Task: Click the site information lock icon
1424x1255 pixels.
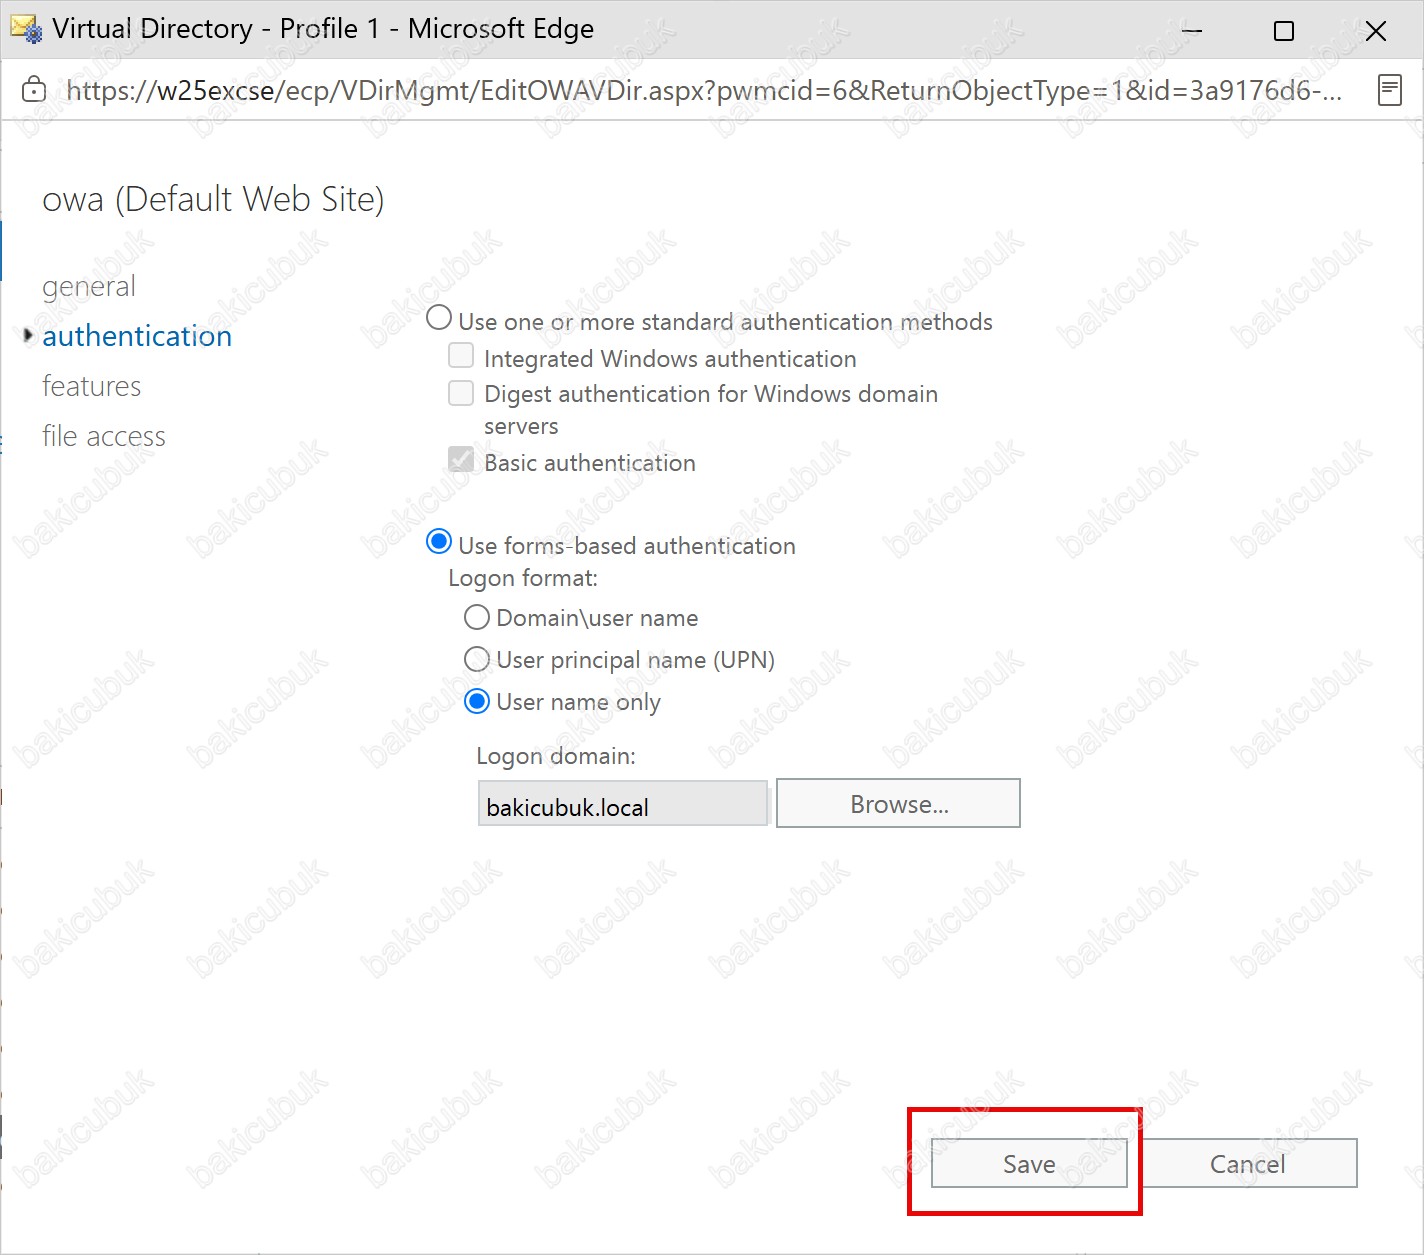Action: click(34, 90)
